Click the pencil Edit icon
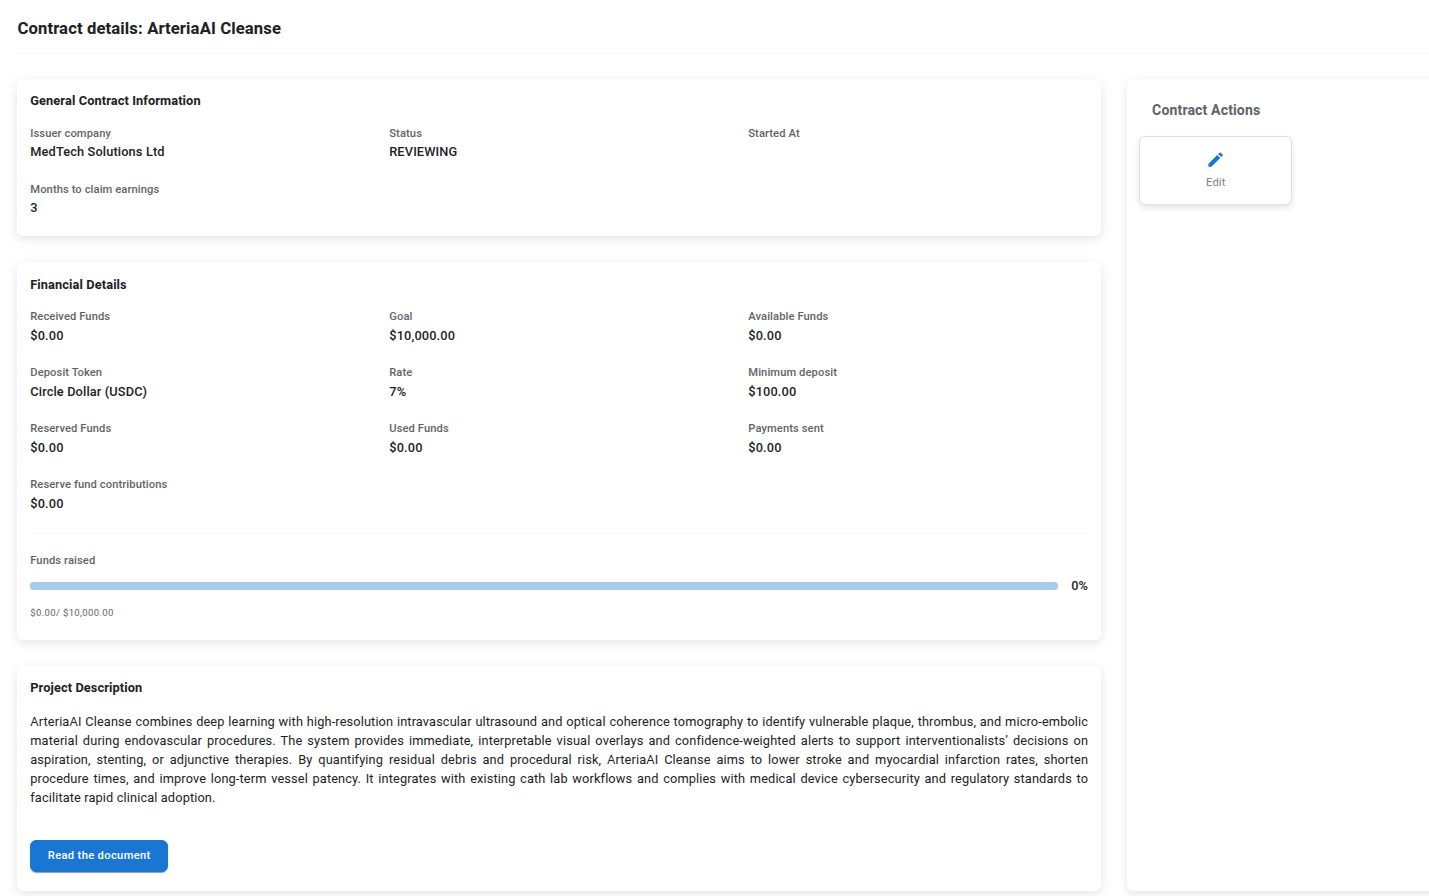This screenshot has height=896, width=1429. pyautogui.click(x=1215, y=160)
